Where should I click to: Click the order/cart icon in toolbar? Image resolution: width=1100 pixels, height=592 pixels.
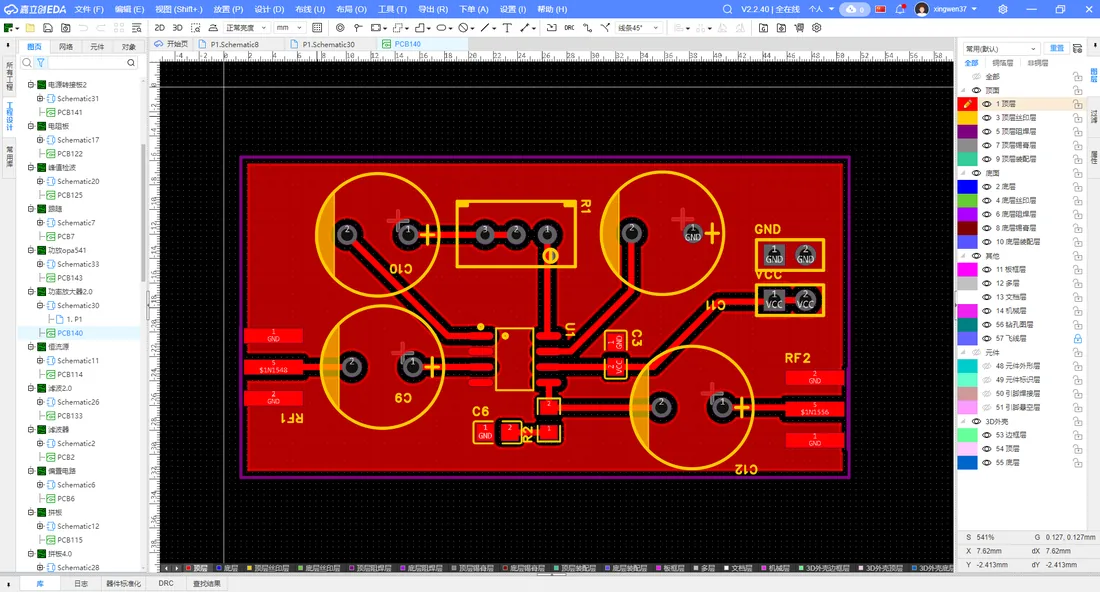click(799, 28)
